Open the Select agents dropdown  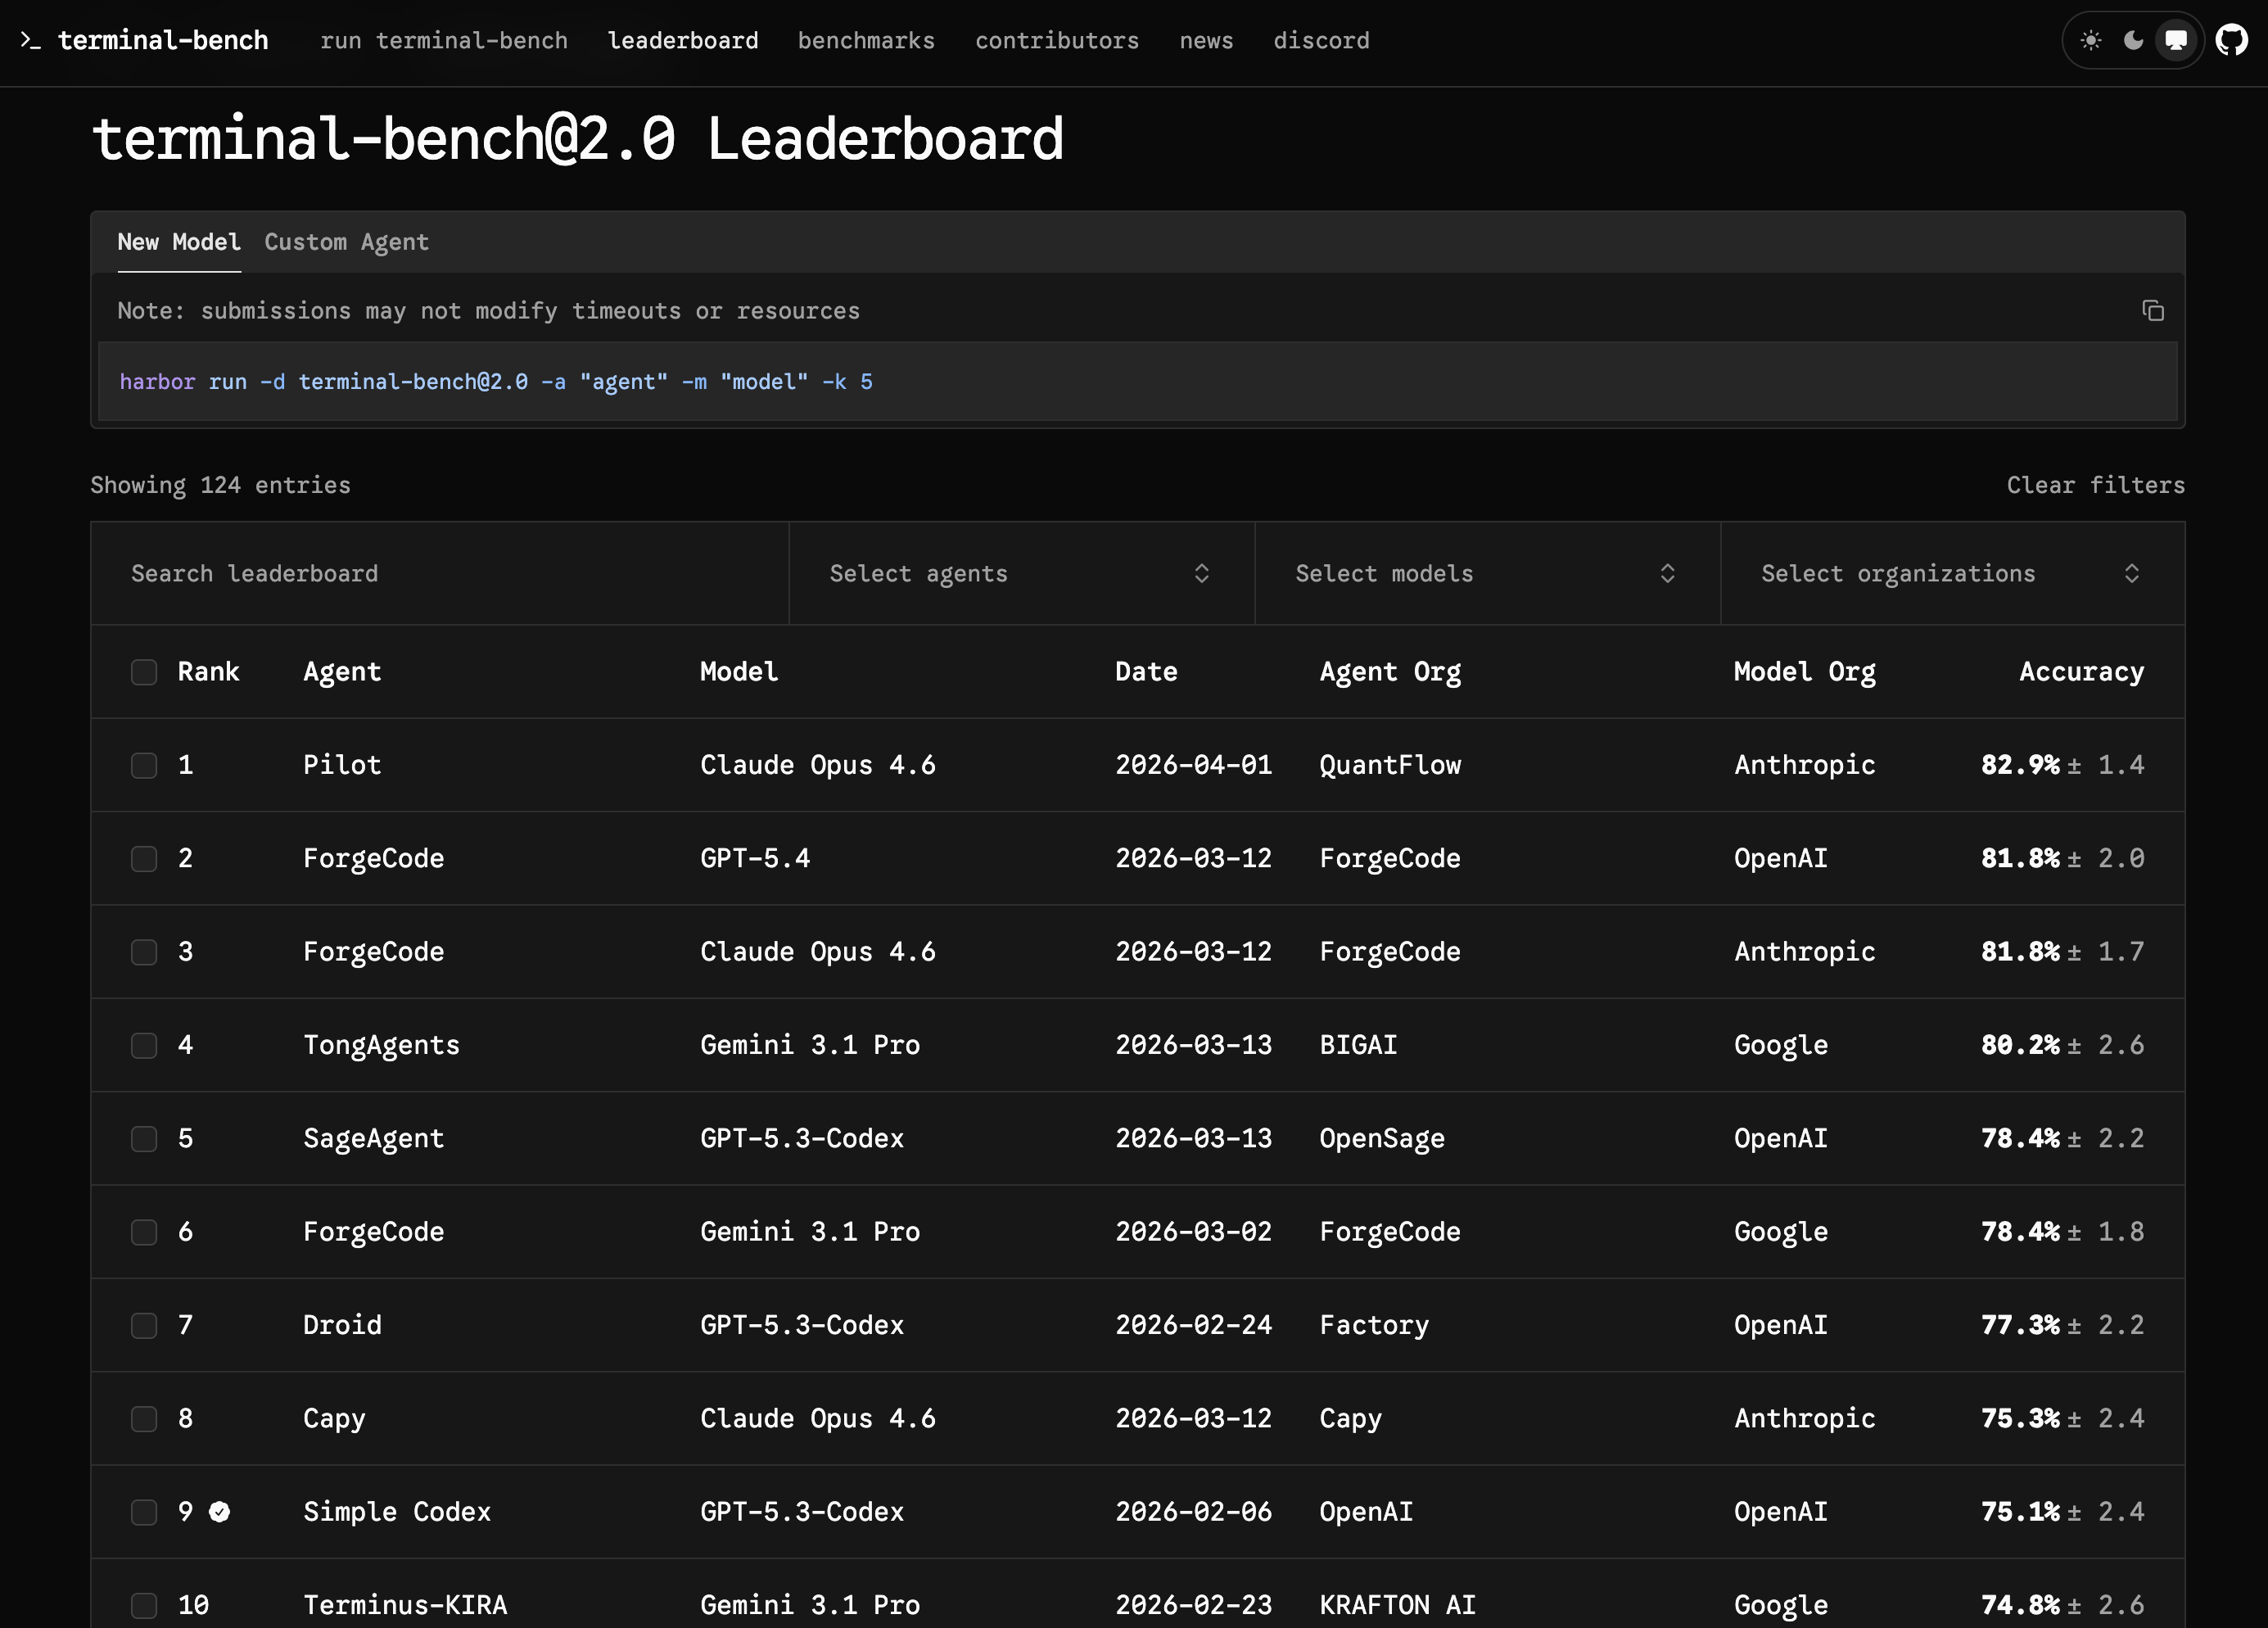coord(1021,573)
